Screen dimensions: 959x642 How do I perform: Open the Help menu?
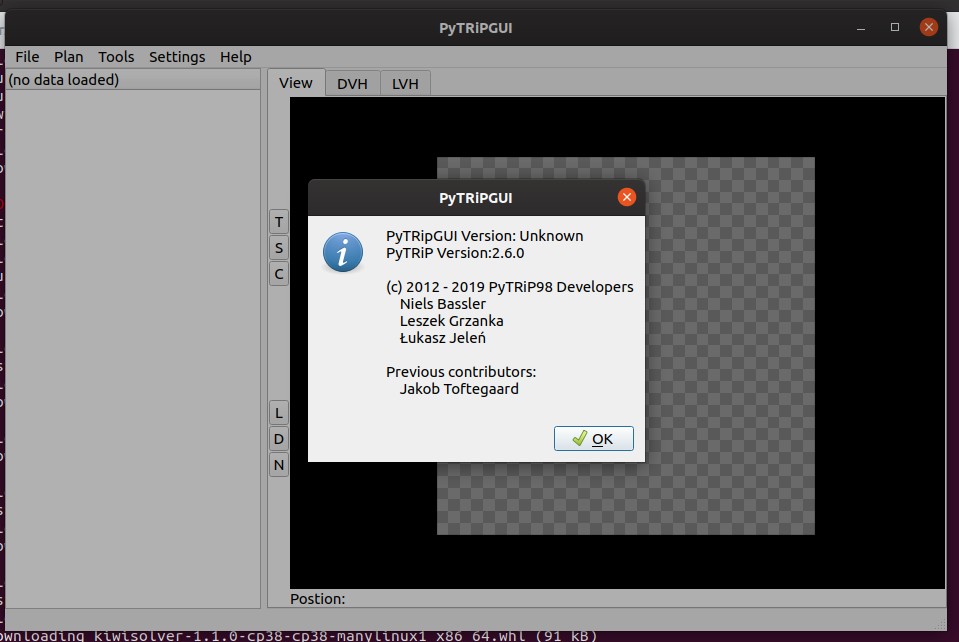tap(235, 57)
